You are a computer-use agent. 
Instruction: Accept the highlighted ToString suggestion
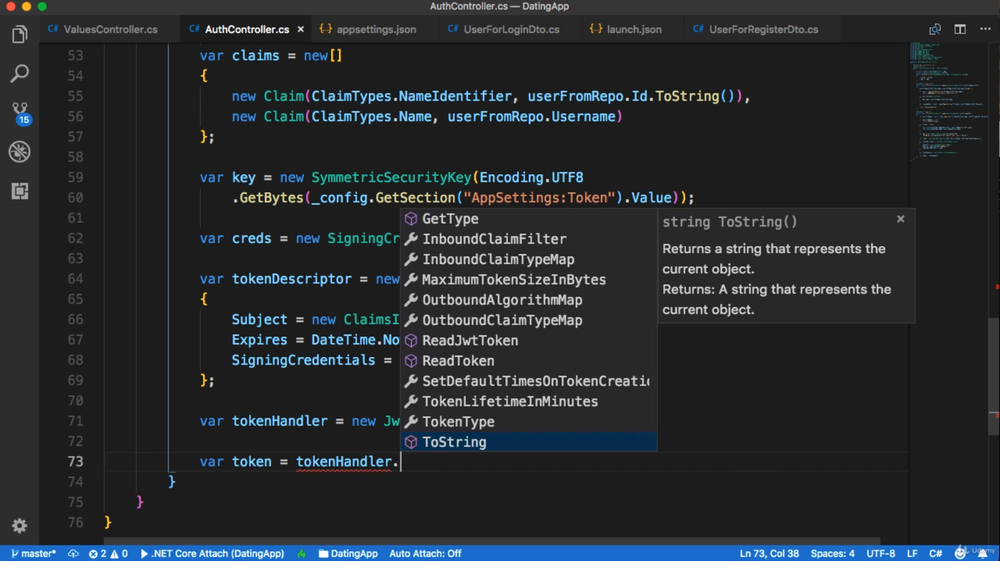click(x=528, y=442)
